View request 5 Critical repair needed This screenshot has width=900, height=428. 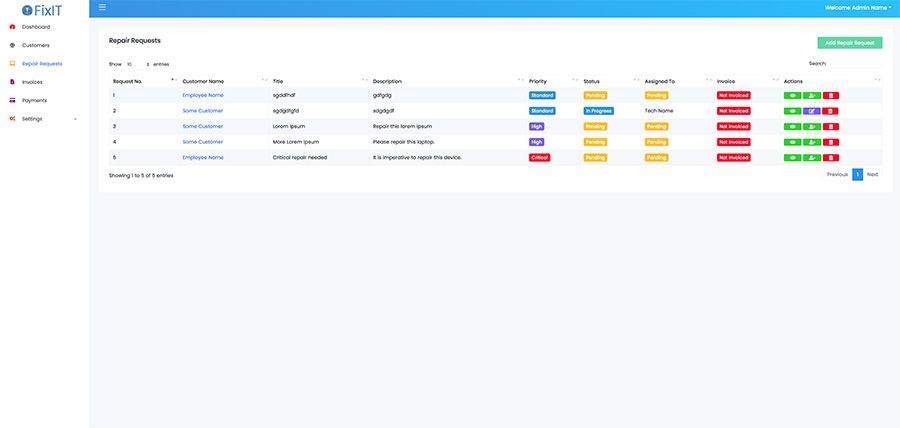[x=792, y=157]
